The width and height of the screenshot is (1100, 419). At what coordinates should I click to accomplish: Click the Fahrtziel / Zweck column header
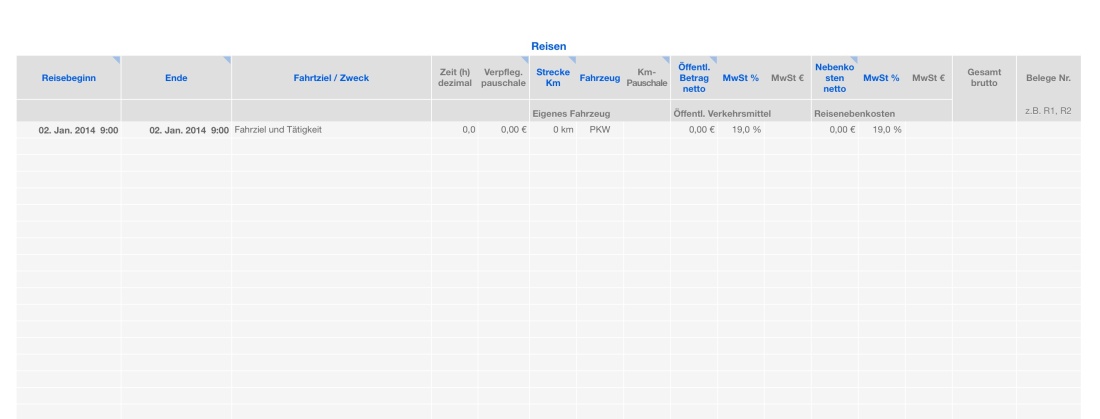click(330, 78)
